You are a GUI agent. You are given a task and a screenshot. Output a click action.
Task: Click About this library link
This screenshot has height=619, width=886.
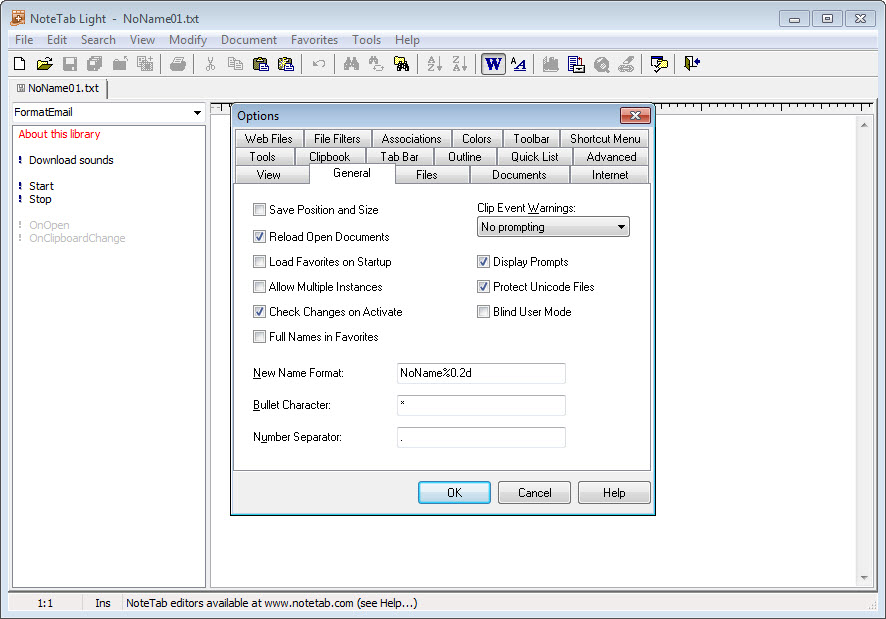59,135
